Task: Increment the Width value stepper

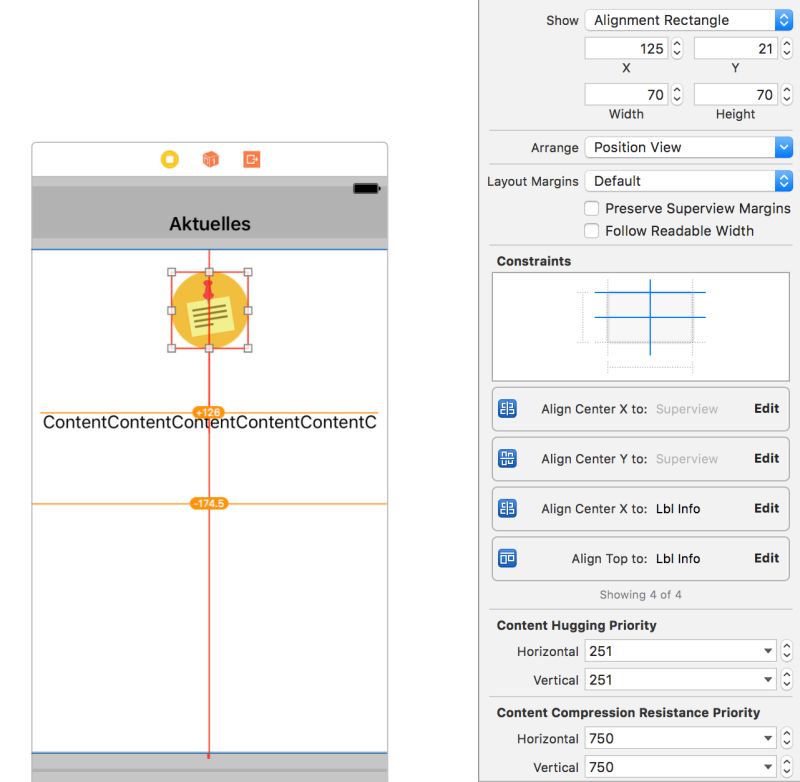Action: pyautogui.click(x=676, y=90)
